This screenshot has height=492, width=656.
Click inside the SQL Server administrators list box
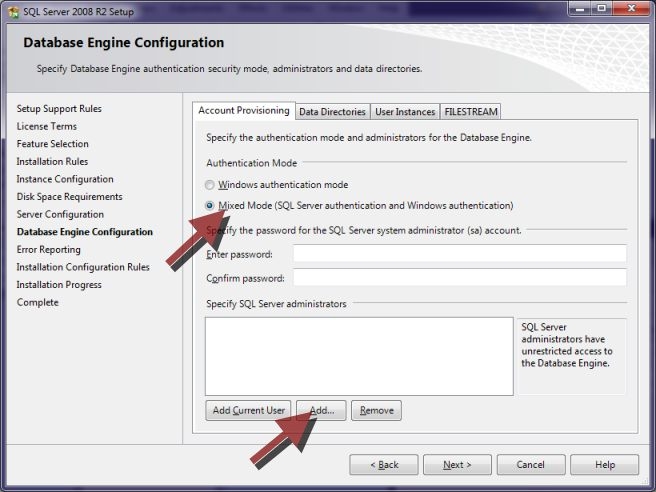[359, 356]
